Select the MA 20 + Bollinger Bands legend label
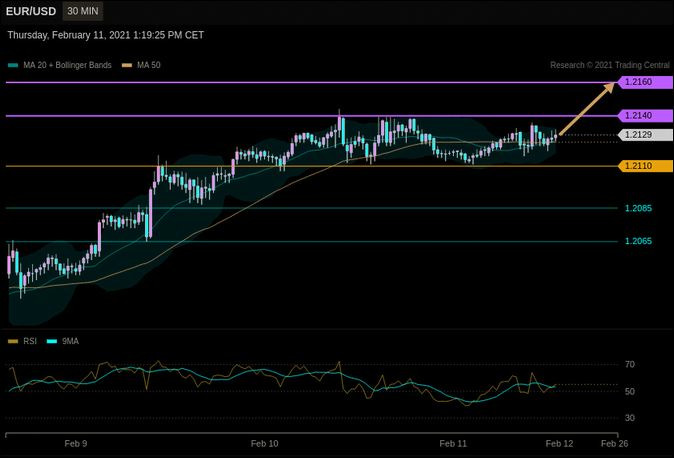Image resolution: width=674 pixels, height=458 pixels. 67,65
